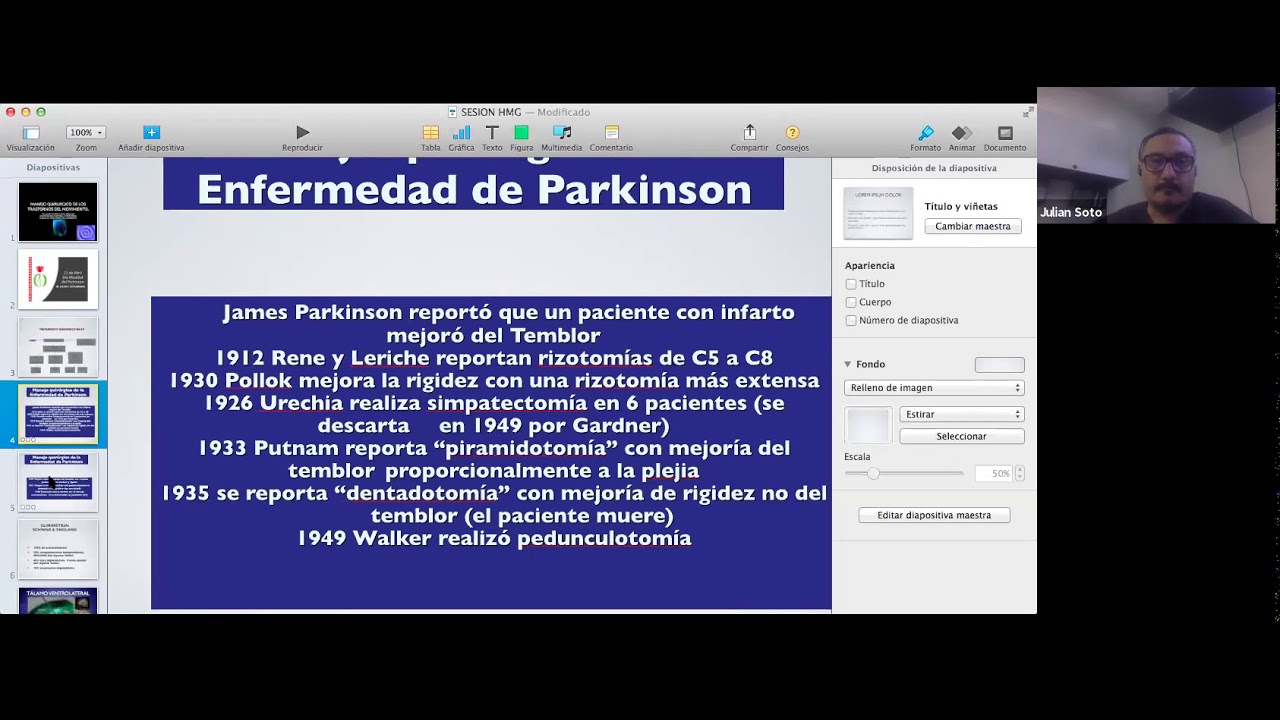This screenshot has height=720, width=1280.
Task: Click the Escala percentage stepper arrows
Action: pos(1020,473)
